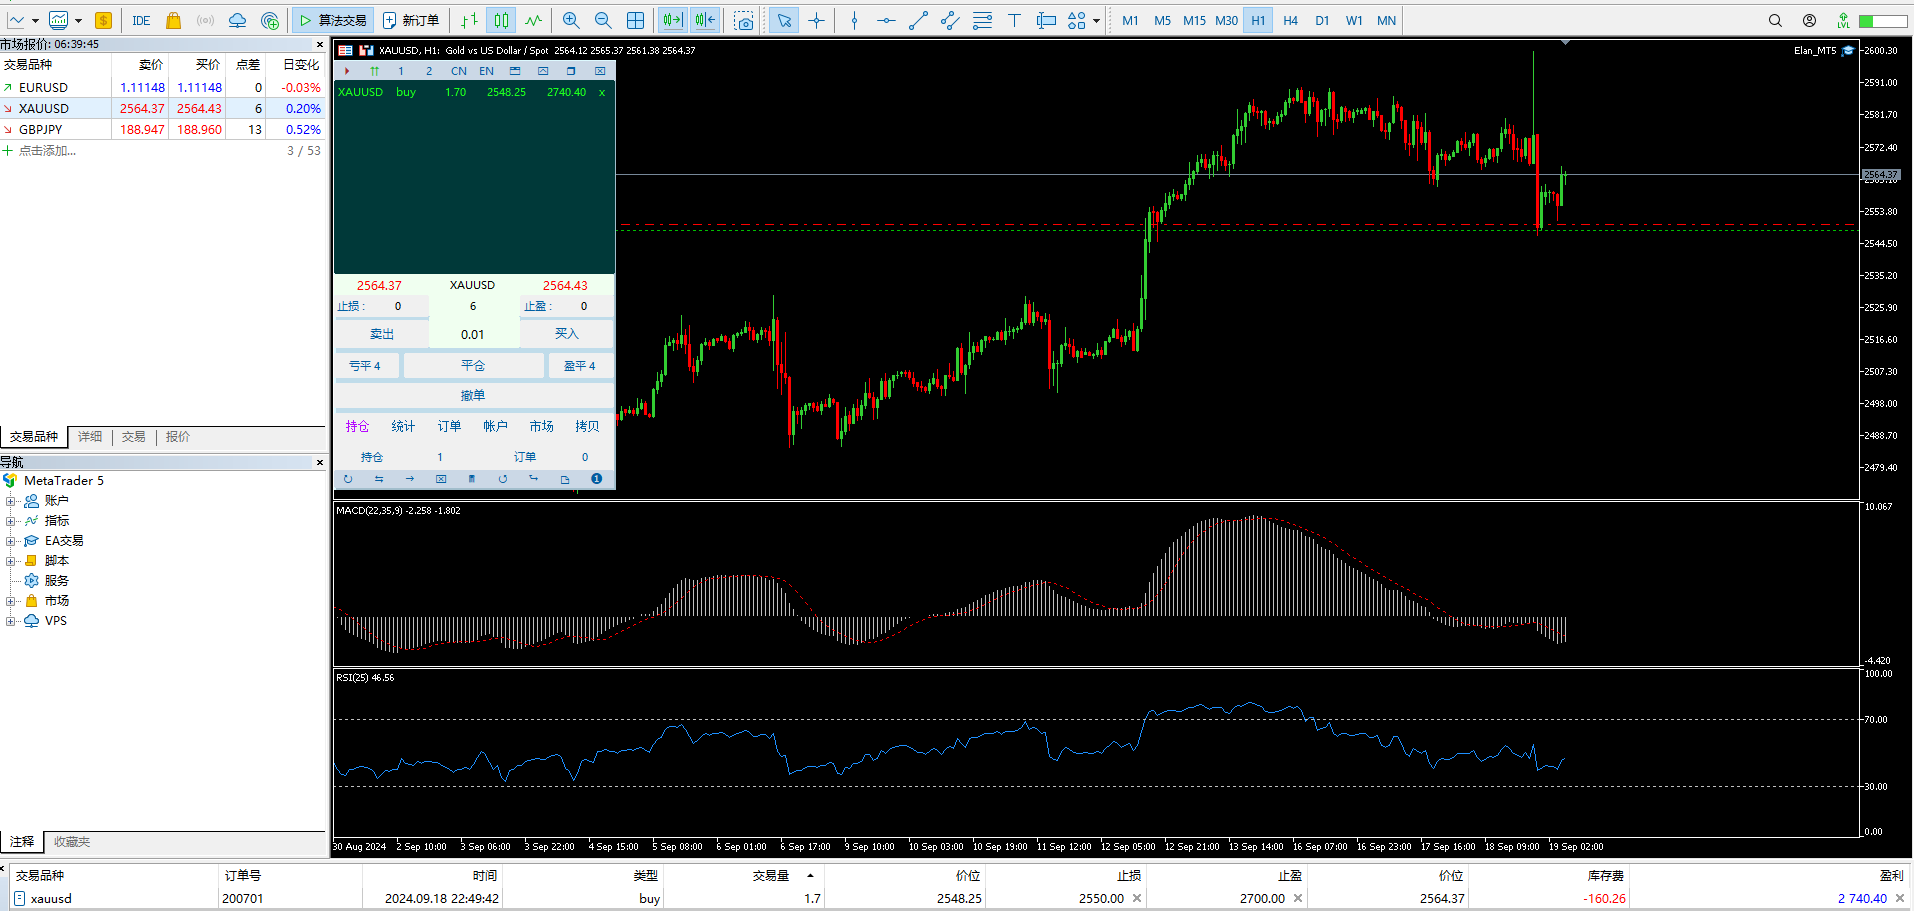Click the 新订单 new order button
The width and height of the screenshot is (1914, 911).
411,20
